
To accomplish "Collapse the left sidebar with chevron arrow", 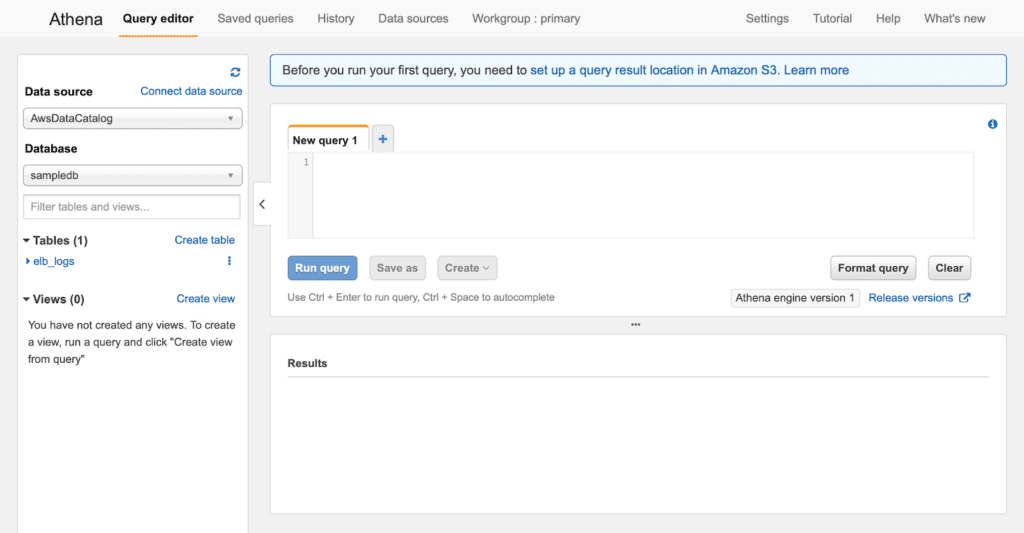I will pyautogui.click(x=262, y=204).
